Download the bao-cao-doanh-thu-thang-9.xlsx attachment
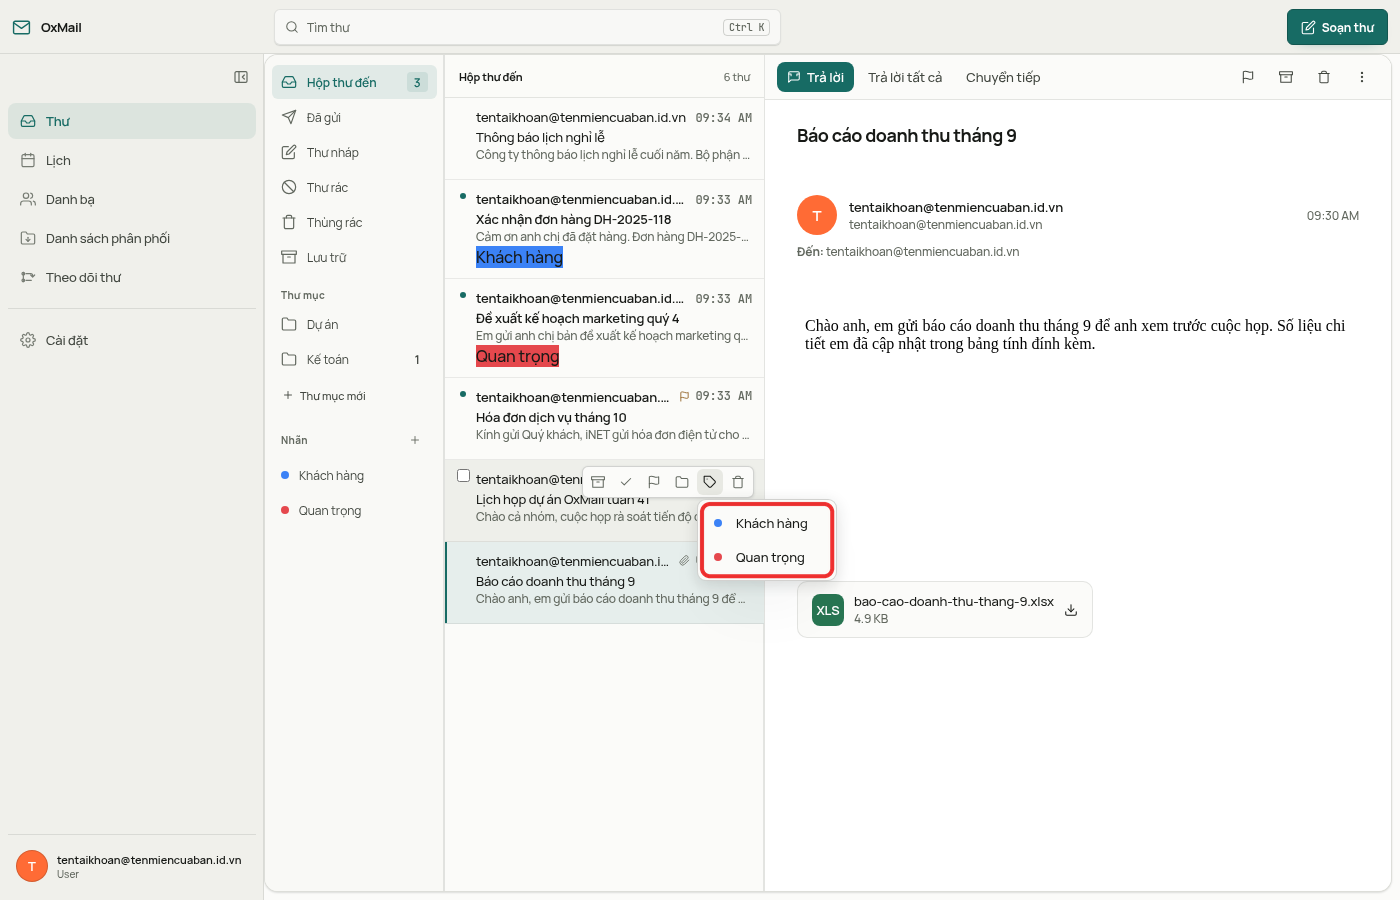The height and width of the screenshot is (900, 1400). pos(1071,610)
